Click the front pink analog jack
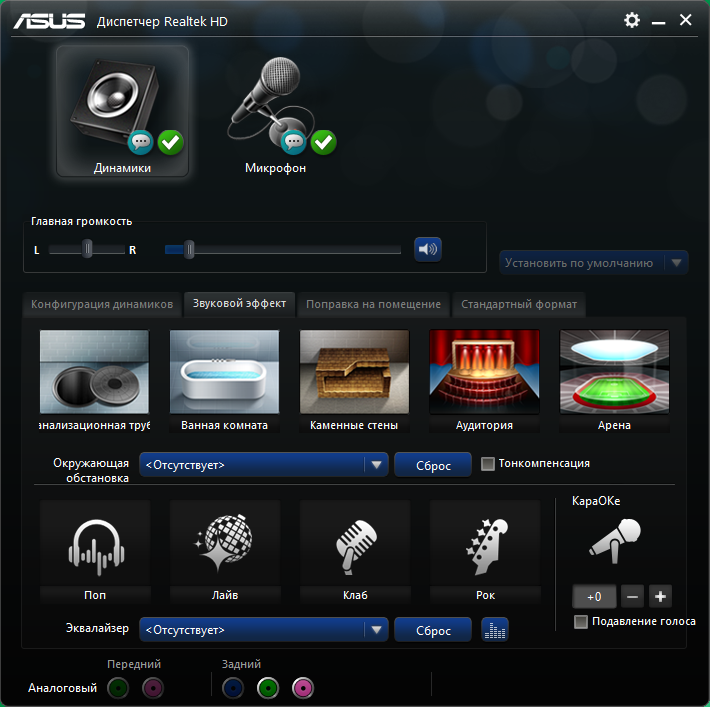The image size is (710, 707). (x=153, y=688)
